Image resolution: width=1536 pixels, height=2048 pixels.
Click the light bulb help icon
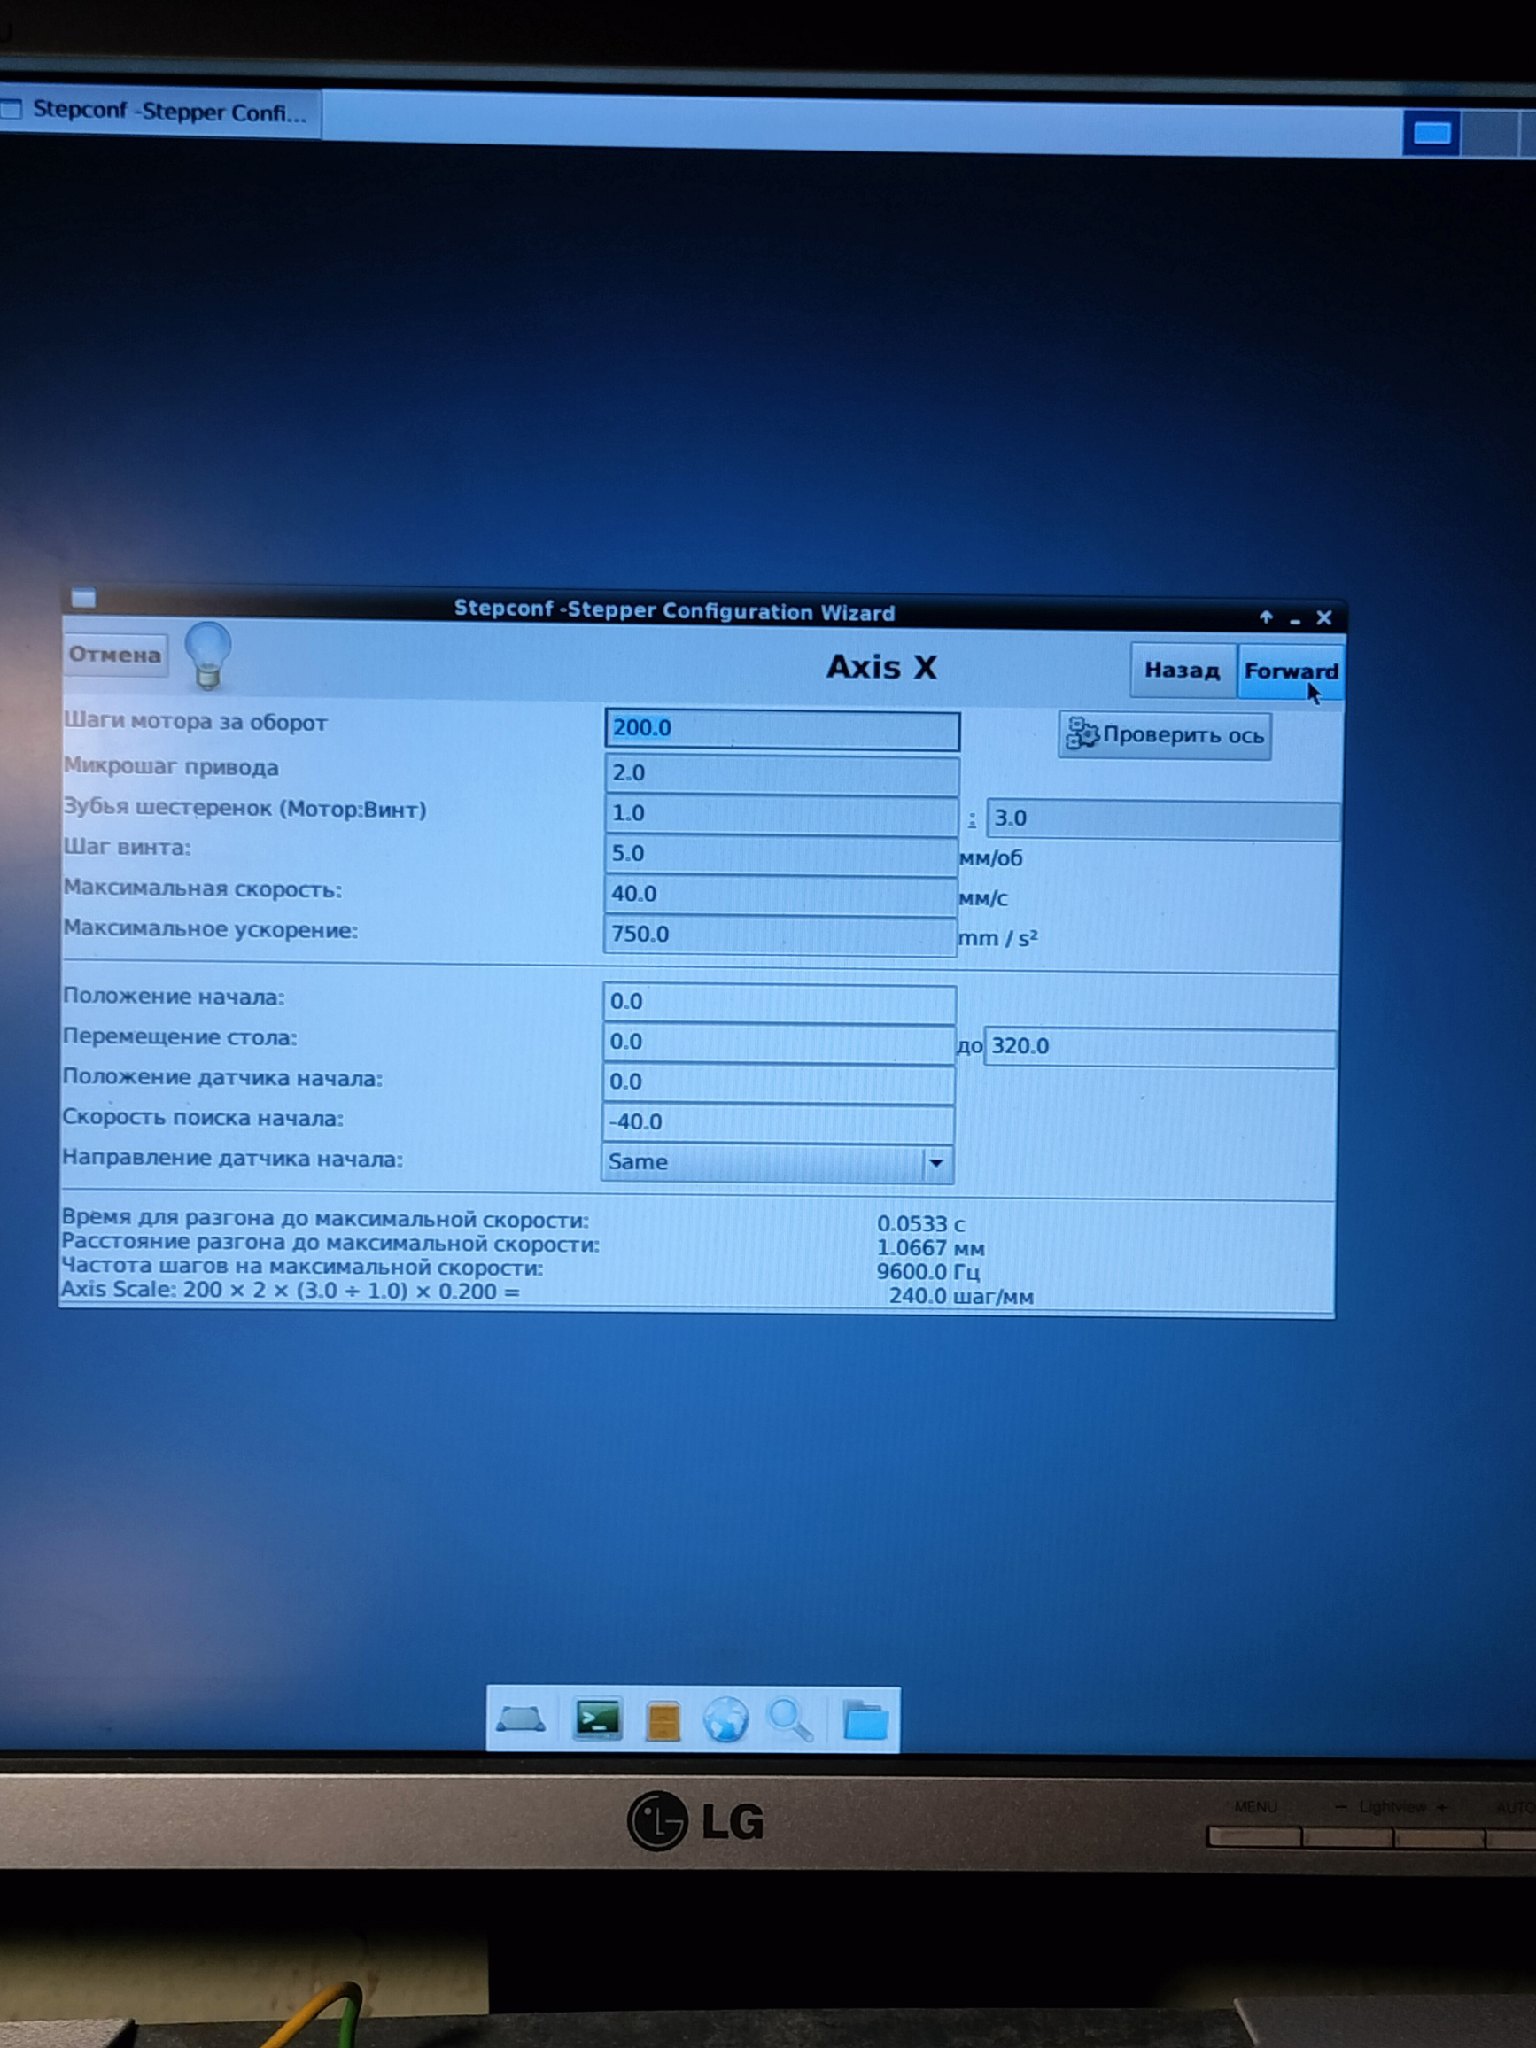click(208, 656)
